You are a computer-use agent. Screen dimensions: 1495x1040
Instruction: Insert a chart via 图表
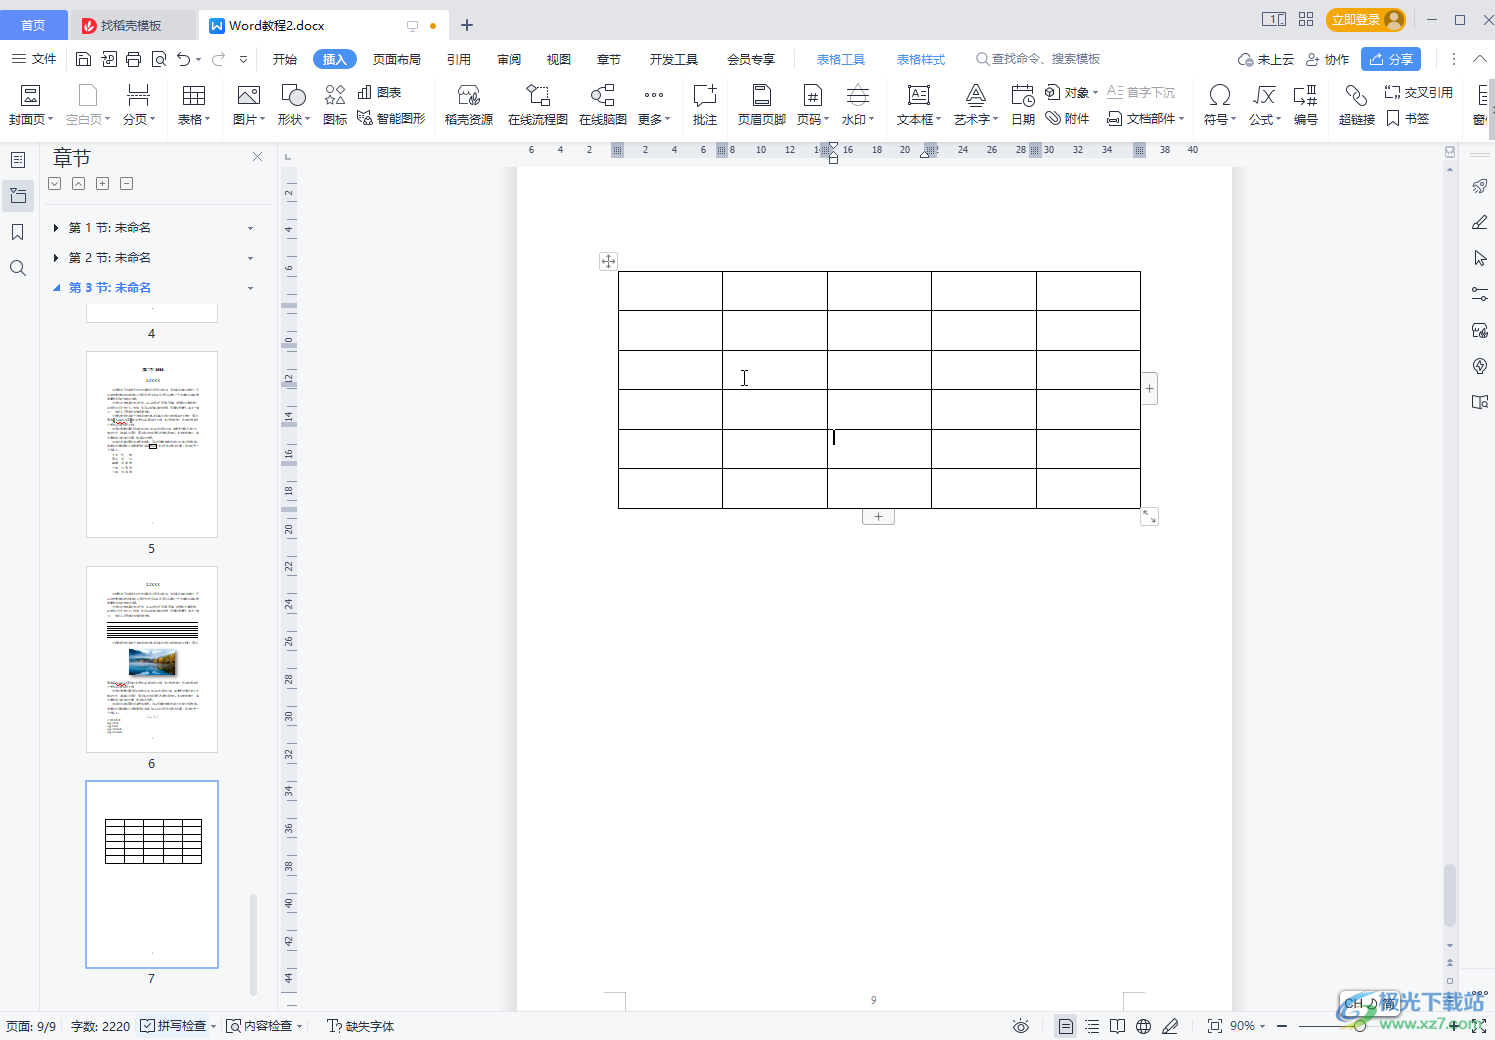click(x=380, y=92)
